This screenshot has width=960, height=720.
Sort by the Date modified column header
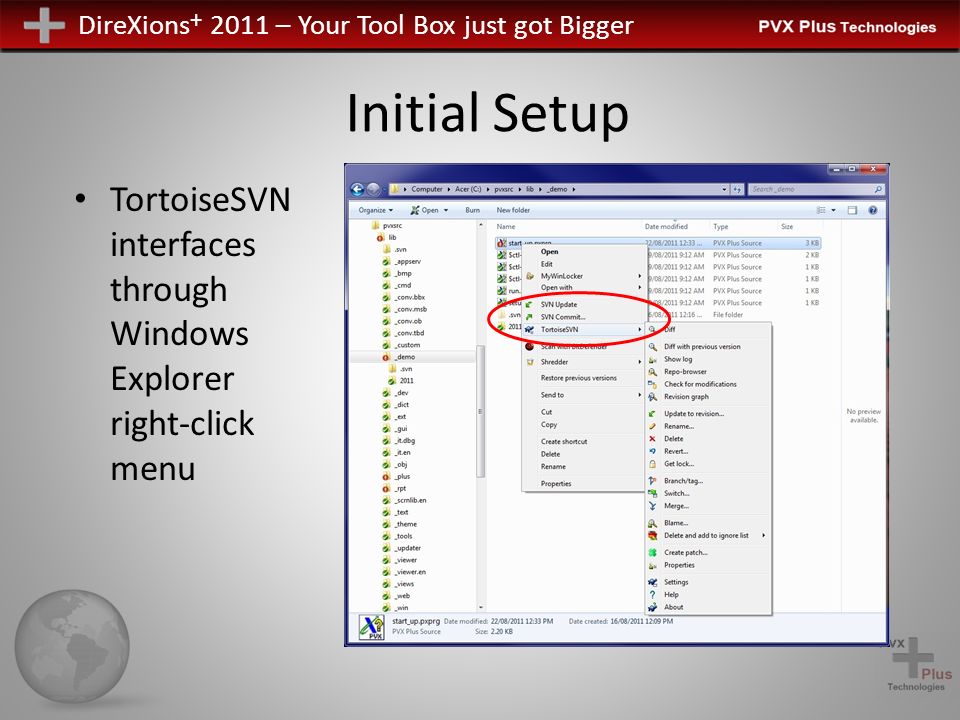(x=666, y=227)
